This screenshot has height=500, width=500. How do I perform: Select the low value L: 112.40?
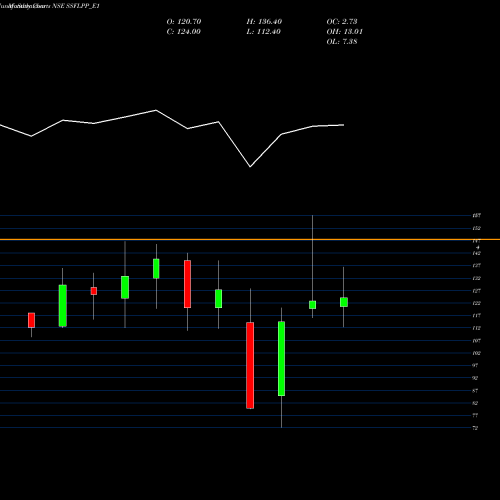click(x=264, y=32)
